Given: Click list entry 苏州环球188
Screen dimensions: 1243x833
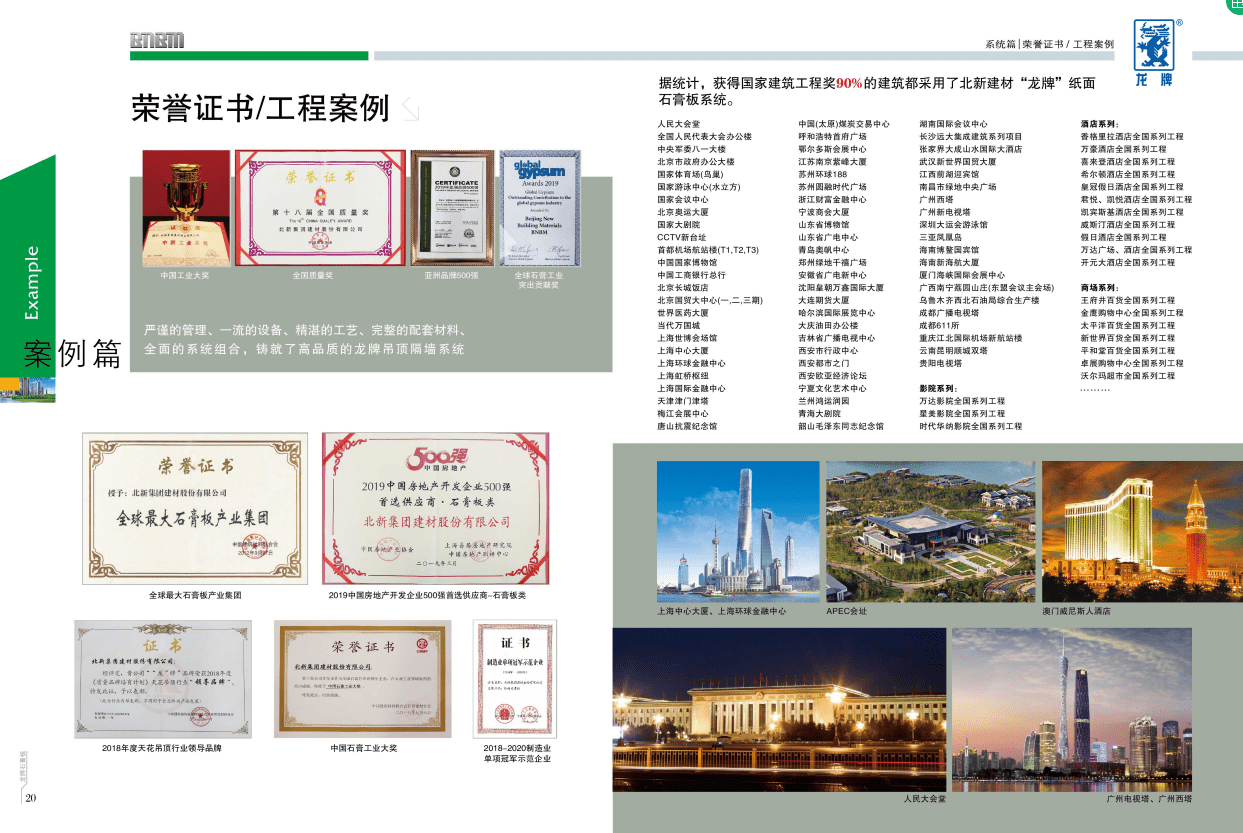Looking at the screenshot, I should (x=823, y=174).
